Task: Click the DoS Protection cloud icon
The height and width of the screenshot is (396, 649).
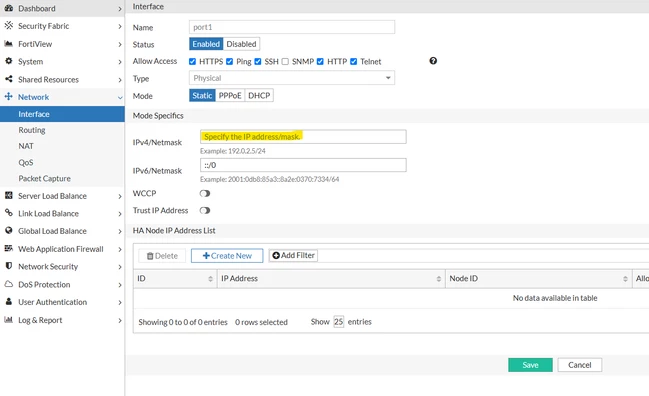Action: (8, 284)
